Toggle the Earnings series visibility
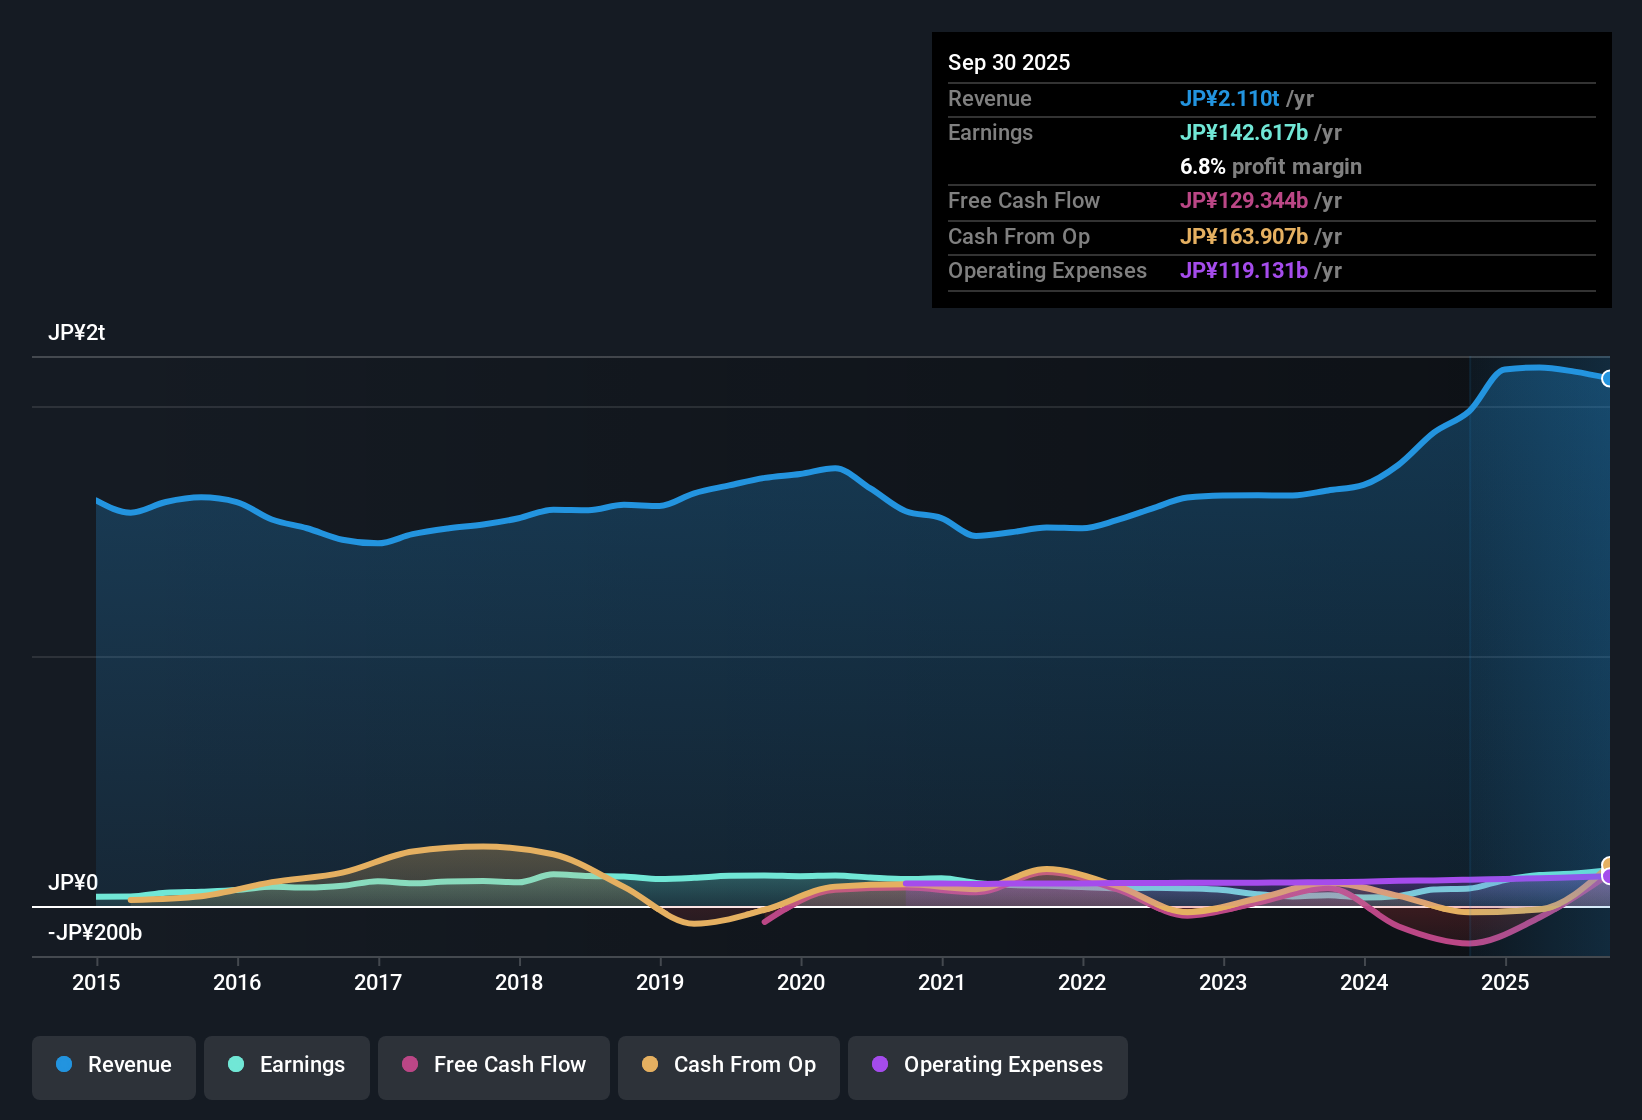 pos(287,1065)
